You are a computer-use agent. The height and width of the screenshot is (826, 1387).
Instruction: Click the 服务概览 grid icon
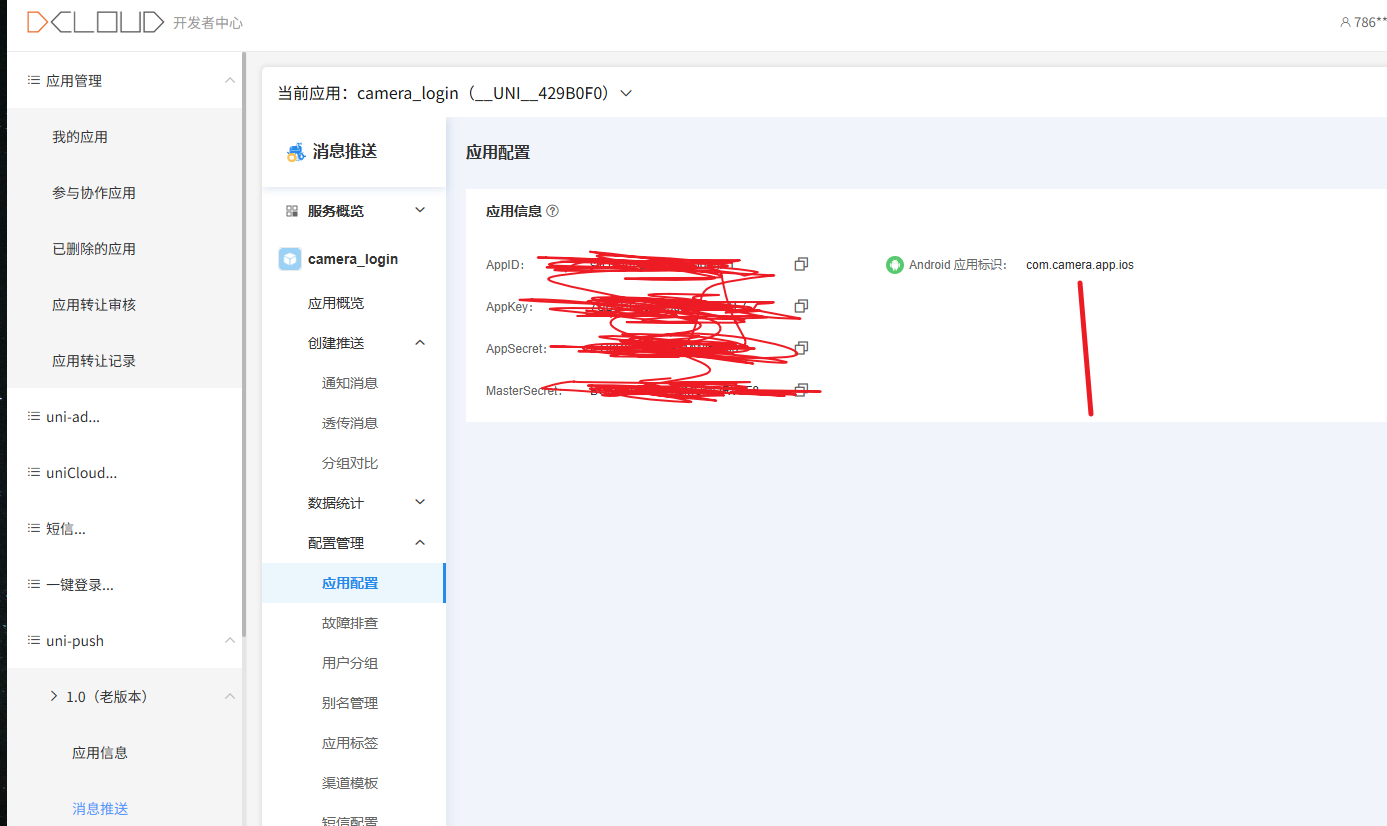click(x=292, y=211)
